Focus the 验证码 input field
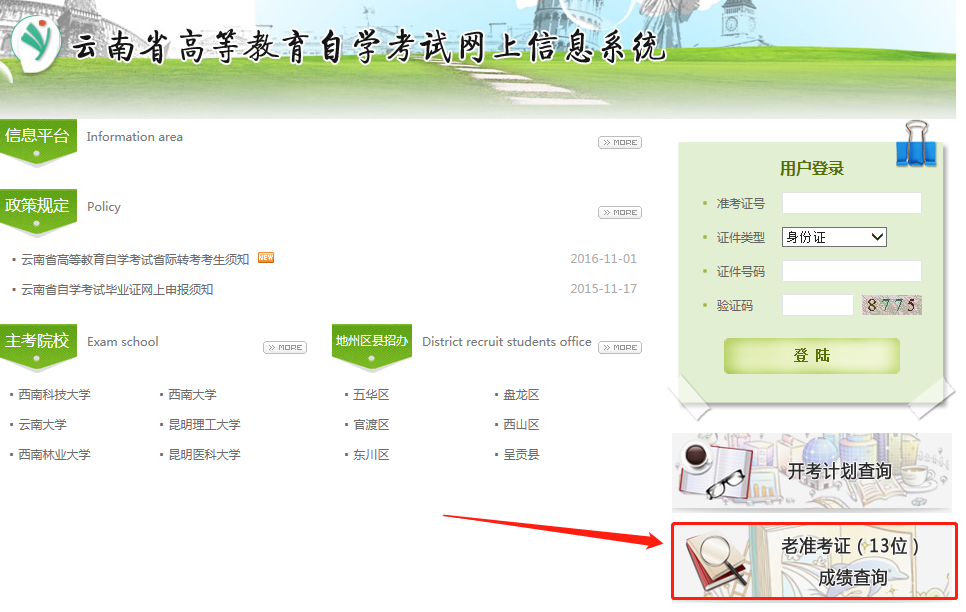The width and height of the screenshot is (966, 612). [x=818, y=305]
